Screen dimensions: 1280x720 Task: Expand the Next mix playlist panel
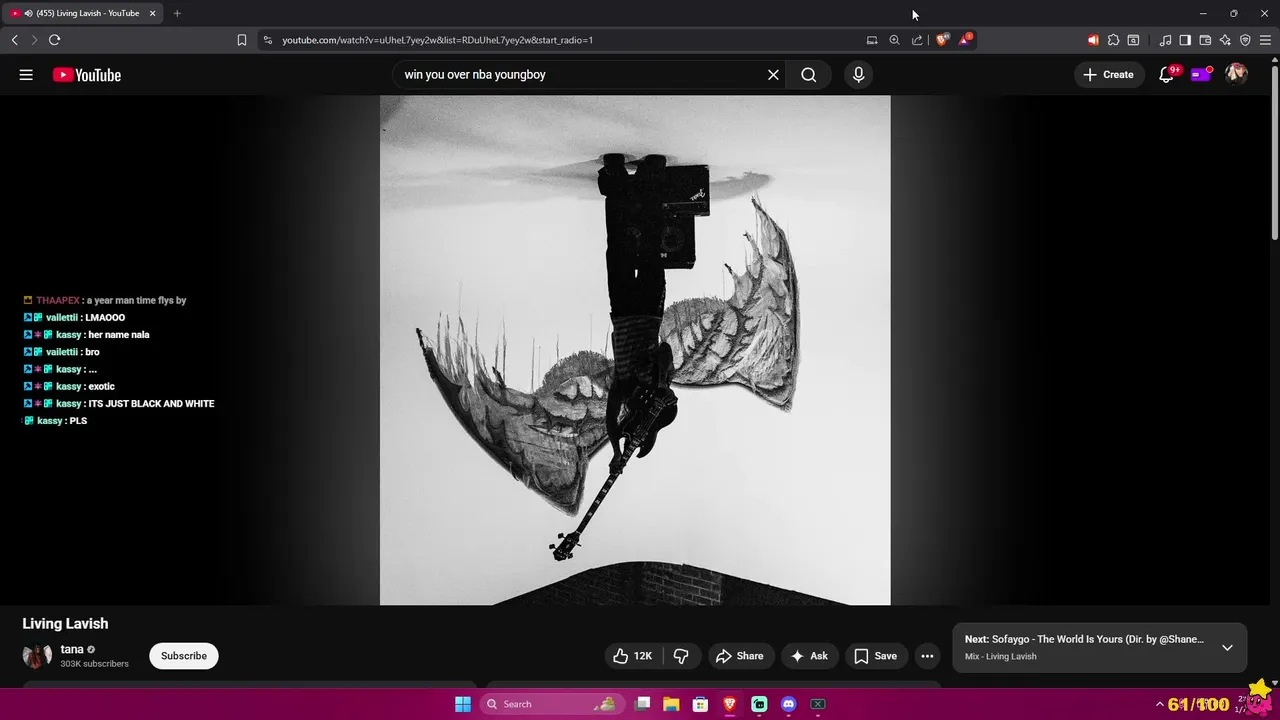click(1227, 647)
